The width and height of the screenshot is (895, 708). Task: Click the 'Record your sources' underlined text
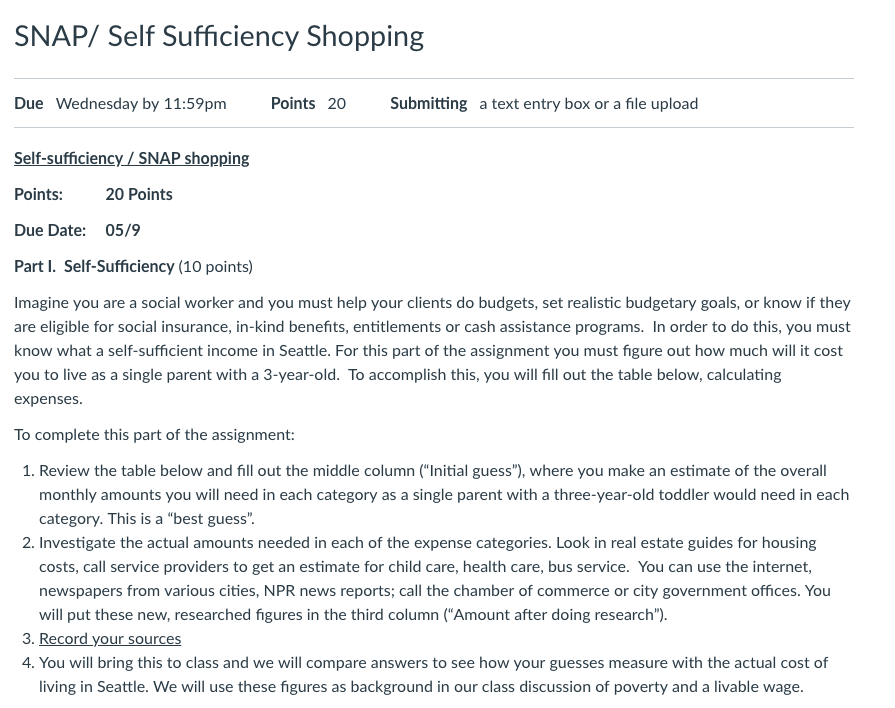pyautogui.click(x=110, y=638)
